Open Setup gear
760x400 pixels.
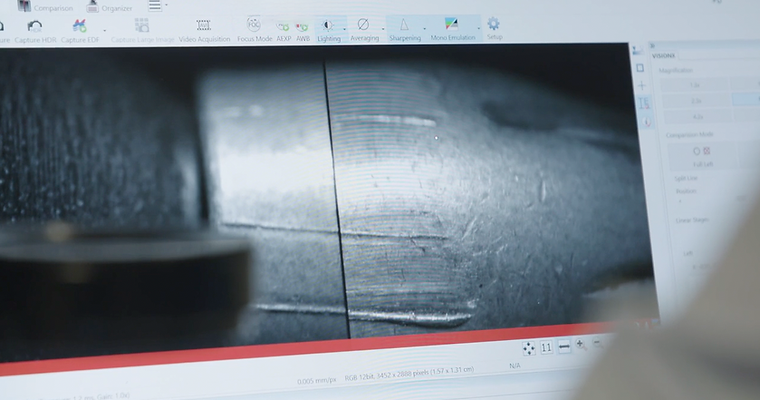(x=494, y=28)
